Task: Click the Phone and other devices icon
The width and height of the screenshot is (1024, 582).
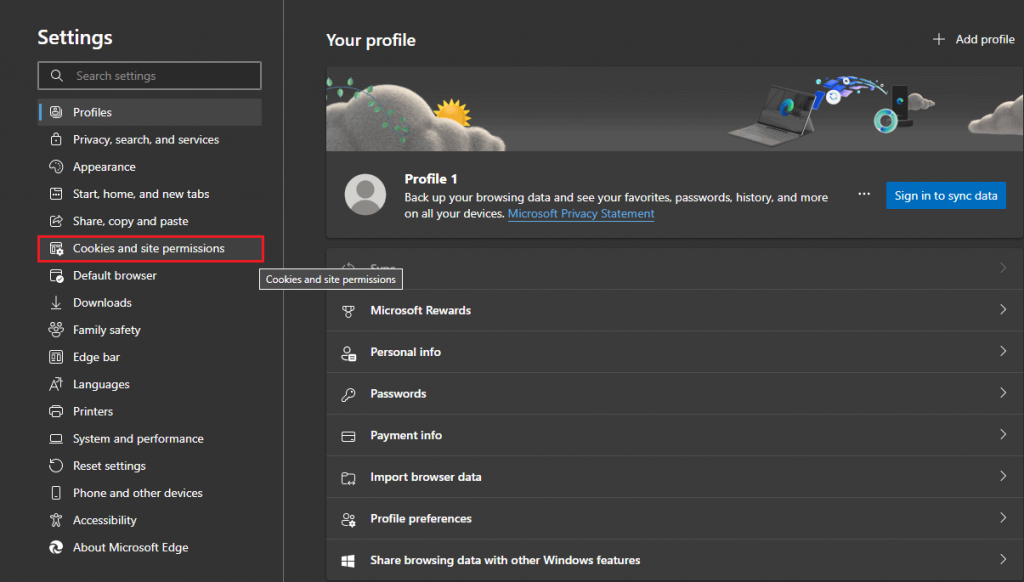Action: tap(56, 493)
